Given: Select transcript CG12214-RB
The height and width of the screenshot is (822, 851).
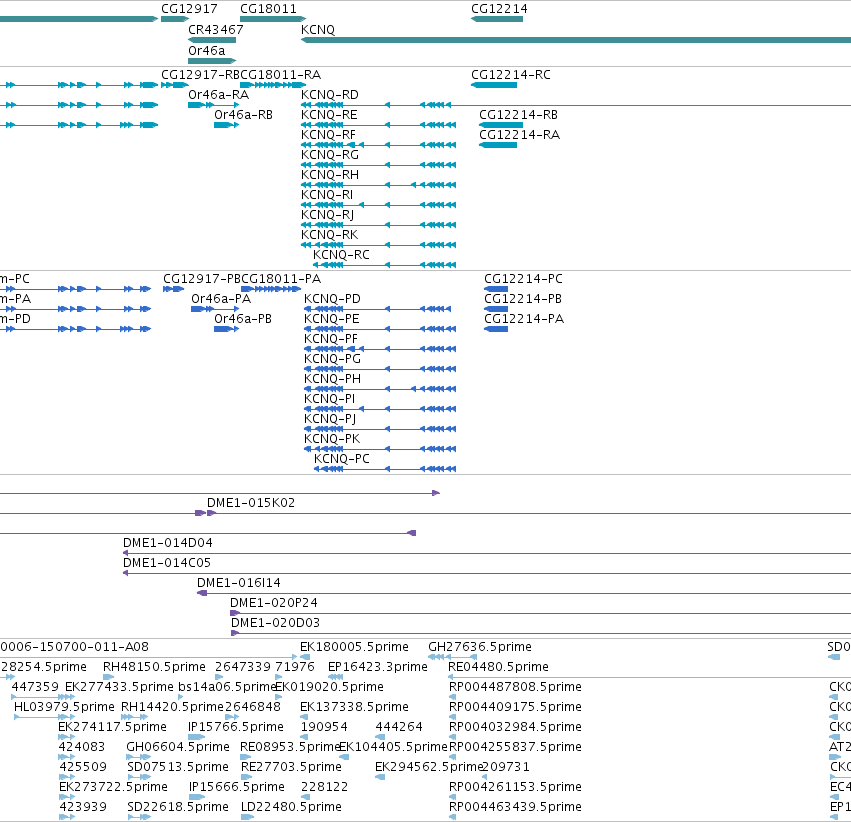Looking at the screenshot, I should click(x=501, y=125).
